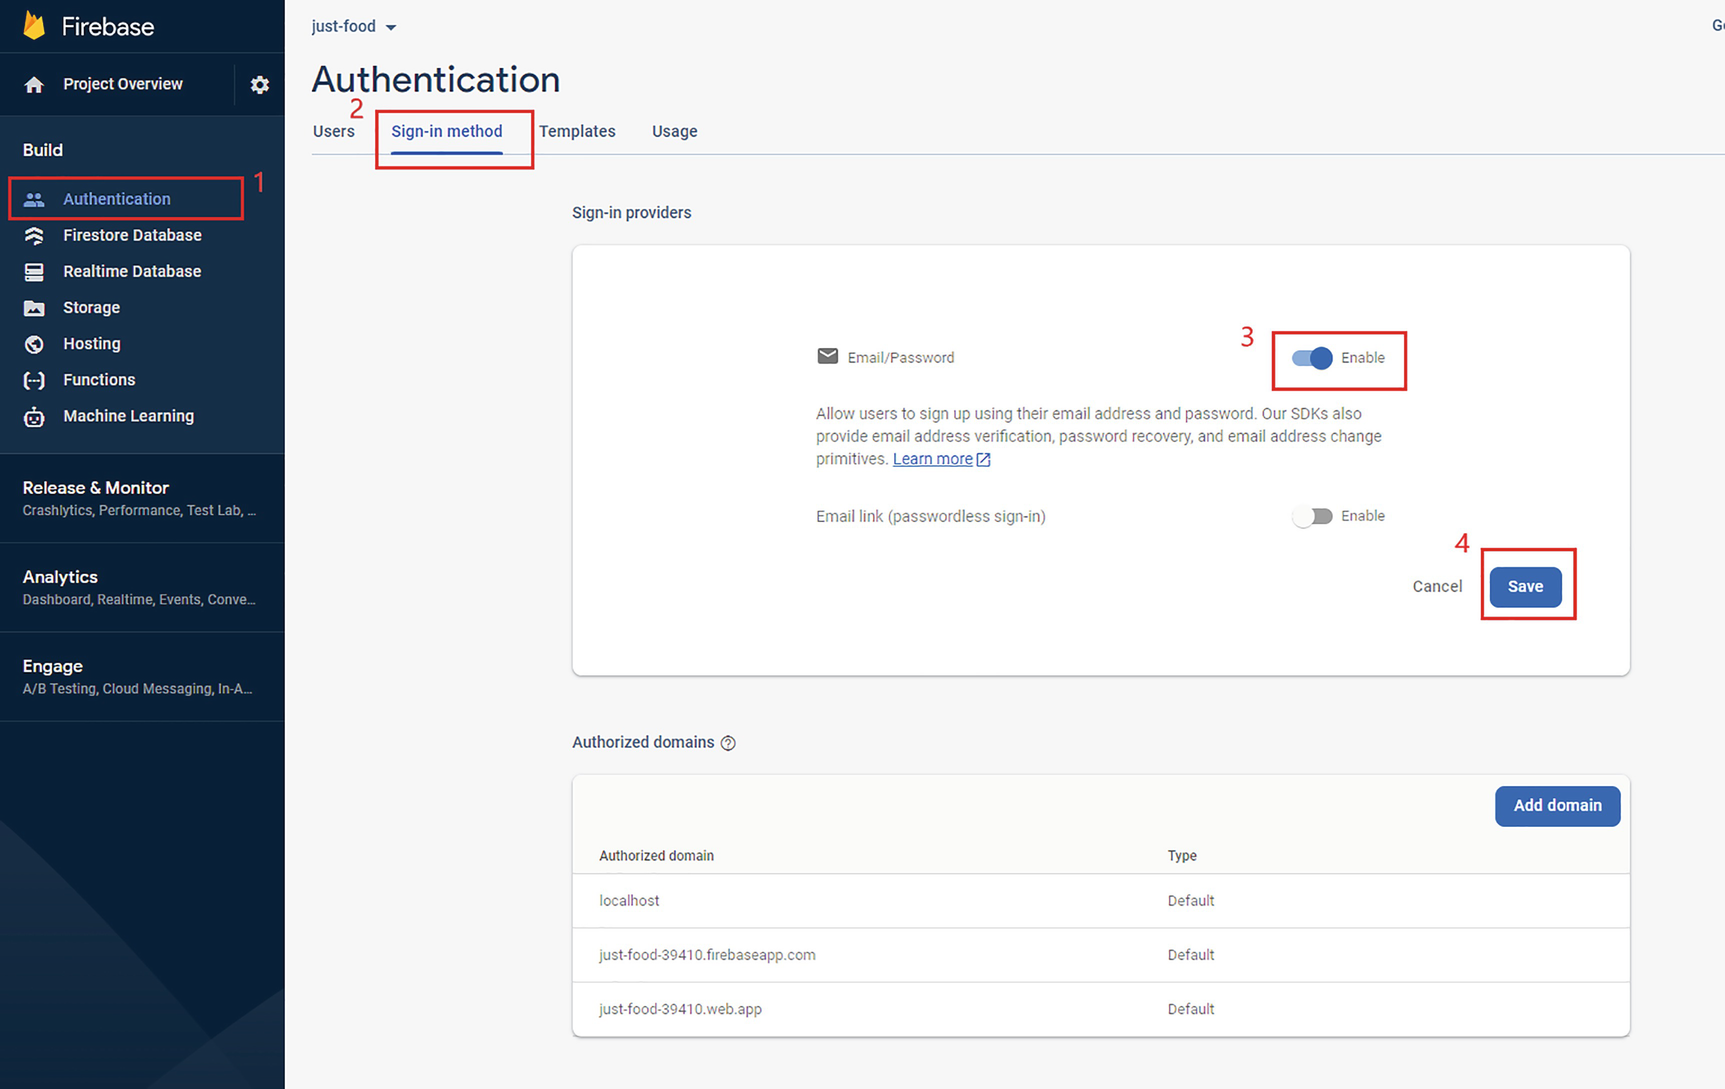Screen dimensions: 1725x1089
Task: Open Functions icon in sidebar
Action: [x=34, y=380]
